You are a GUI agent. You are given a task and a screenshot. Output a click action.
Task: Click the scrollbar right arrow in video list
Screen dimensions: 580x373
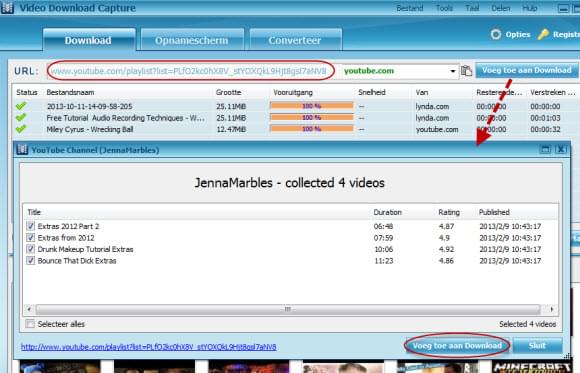(x=552, y=309)
